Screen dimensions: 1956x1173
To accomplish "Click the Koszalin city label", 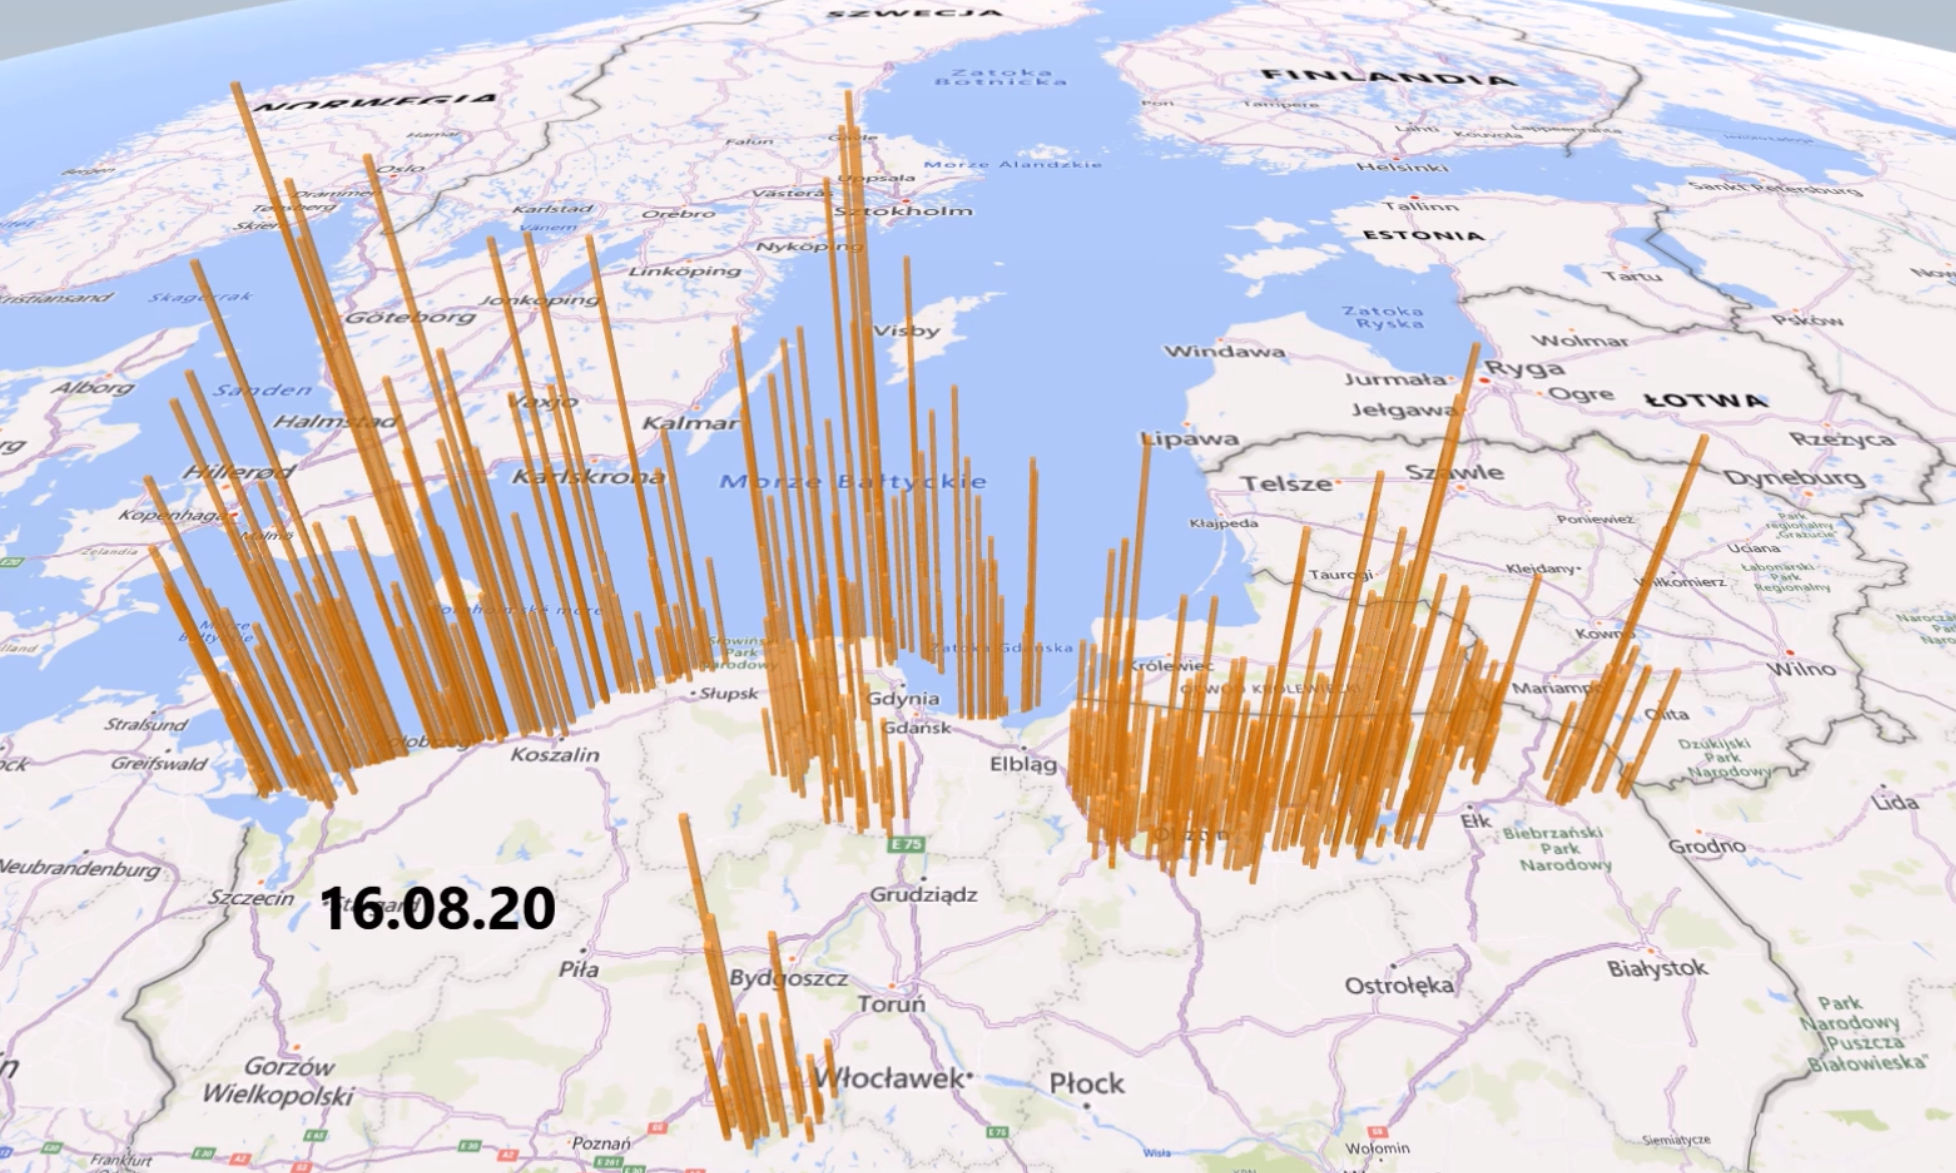I will pyautogui.click(x=555, y=755).
